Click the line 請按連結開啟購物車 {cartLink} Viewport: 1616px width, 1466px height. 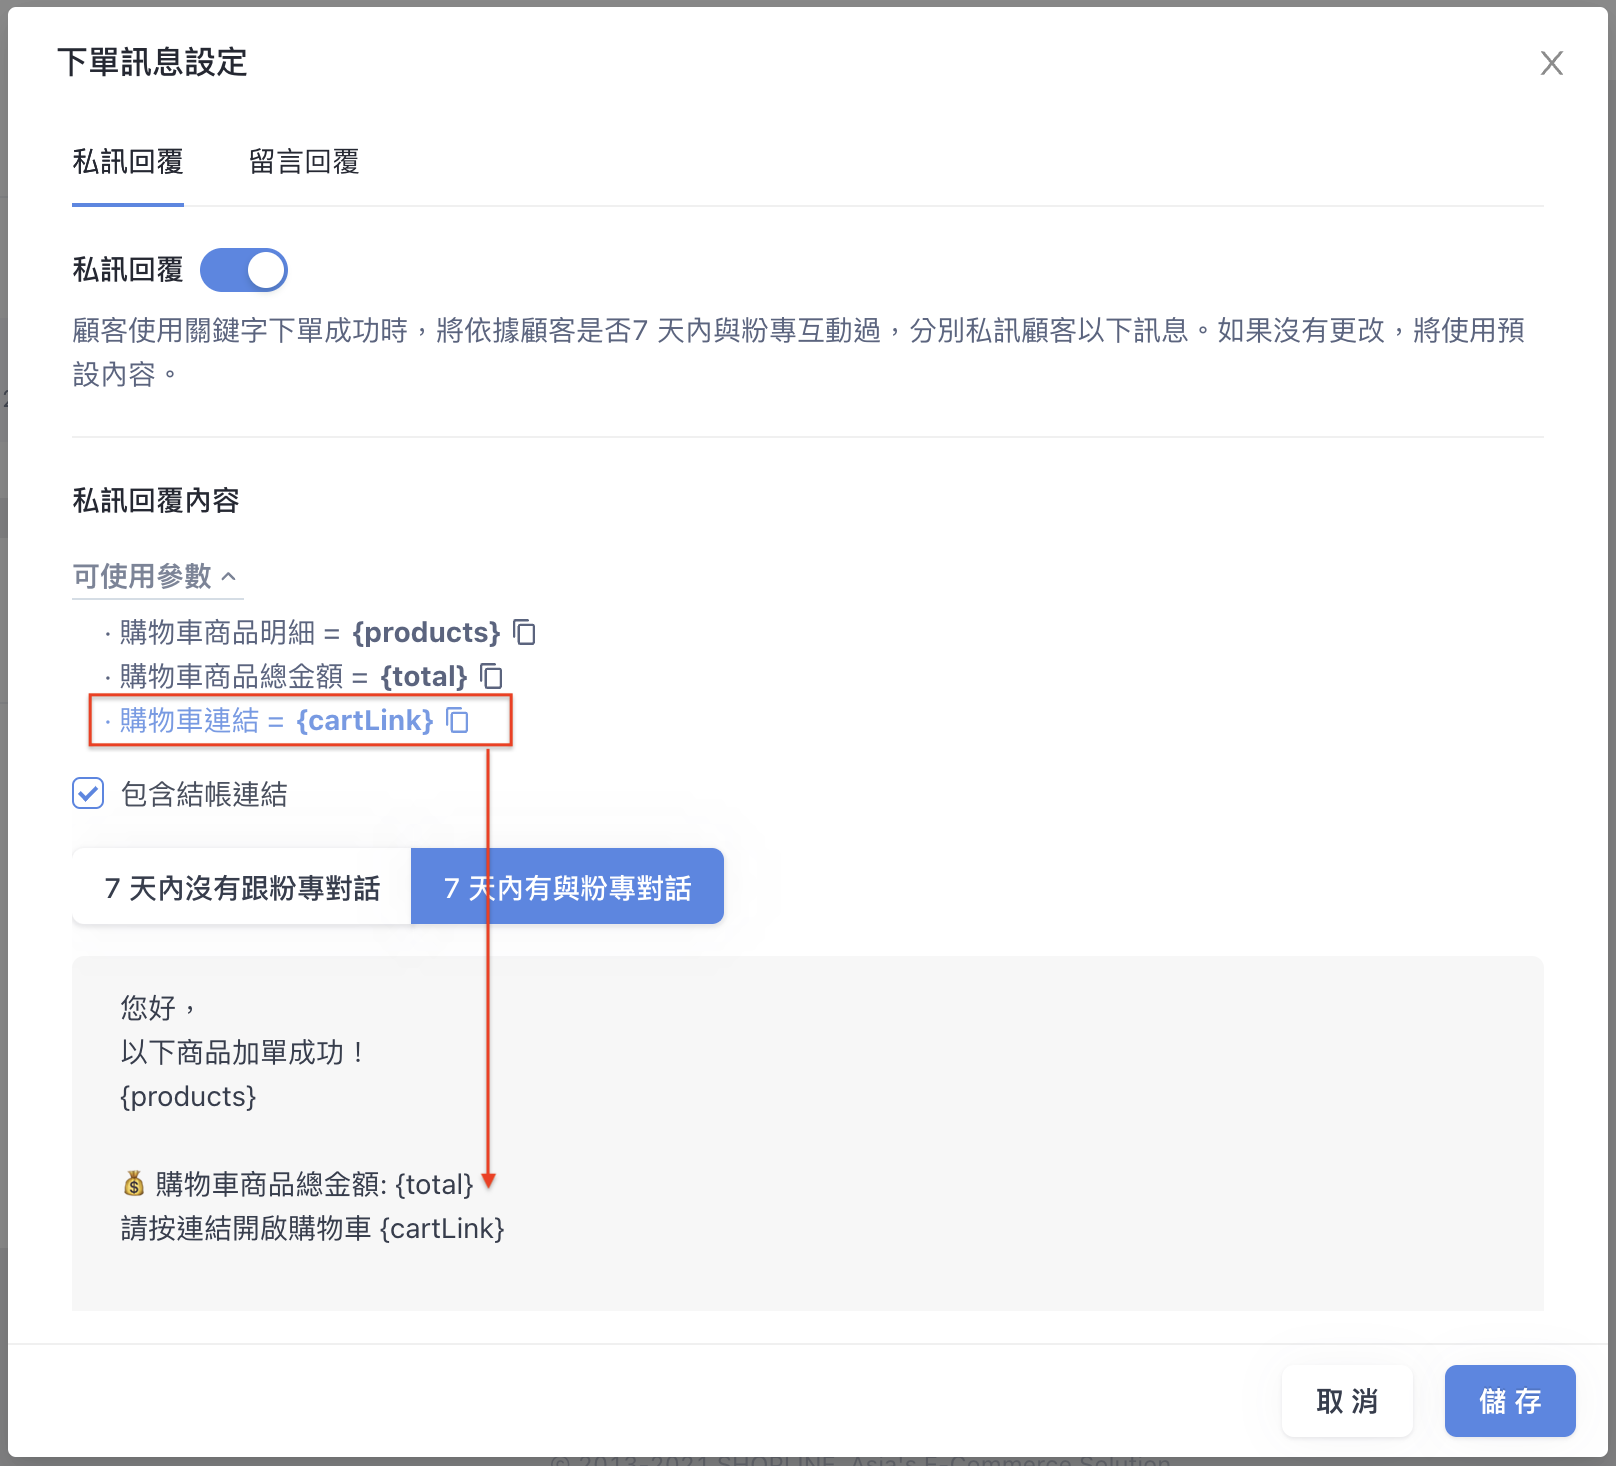(x=312, y=1228)
